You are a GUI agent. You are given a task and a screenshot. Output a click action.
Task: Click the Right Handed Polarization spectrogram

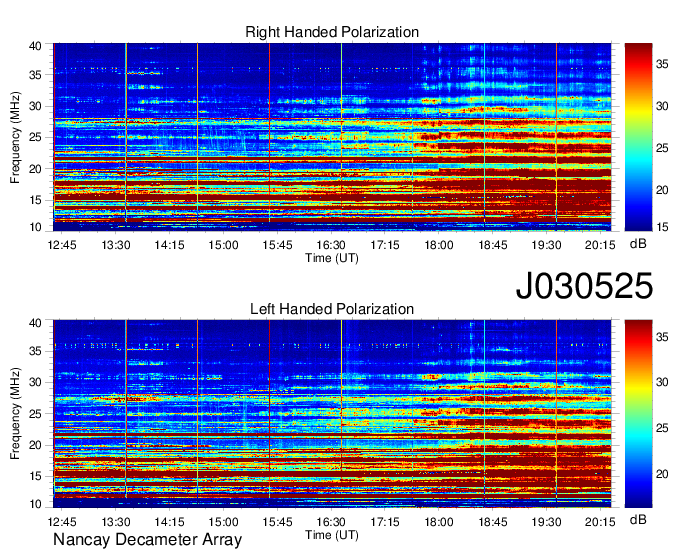[332, 137]
